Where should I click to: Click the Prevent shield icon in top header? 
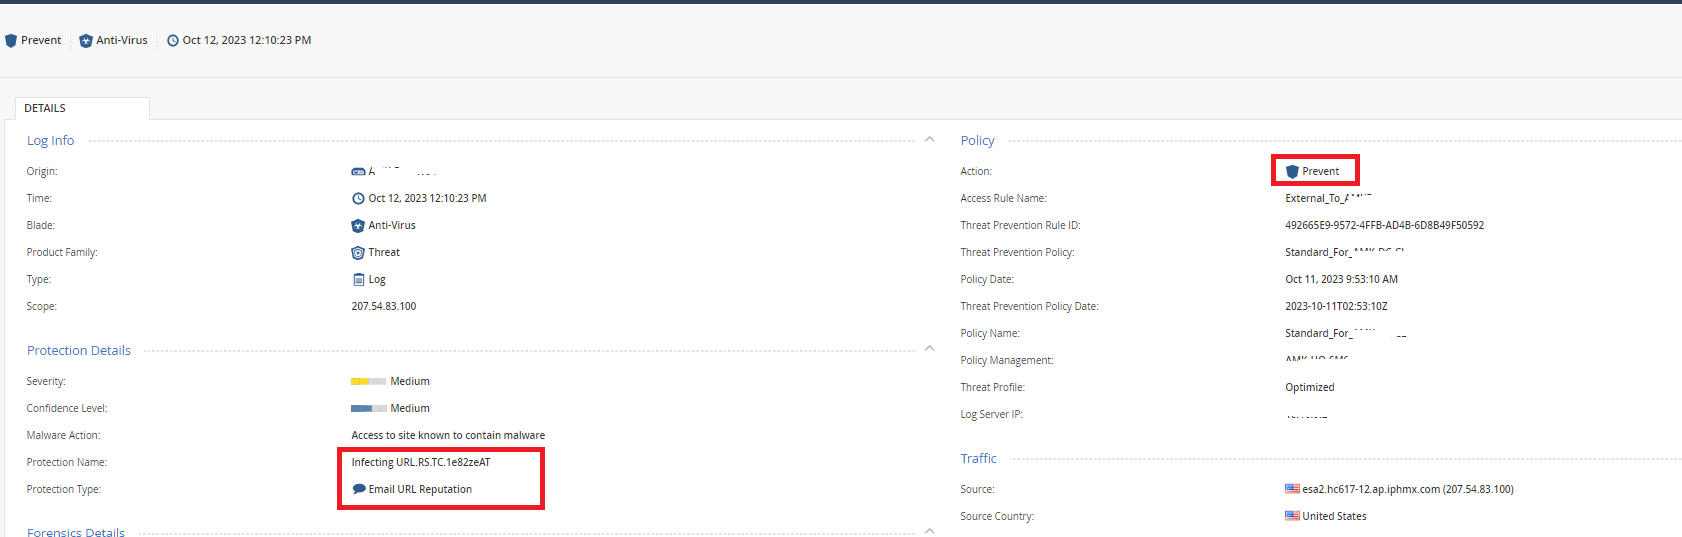[x=11, y=41]
